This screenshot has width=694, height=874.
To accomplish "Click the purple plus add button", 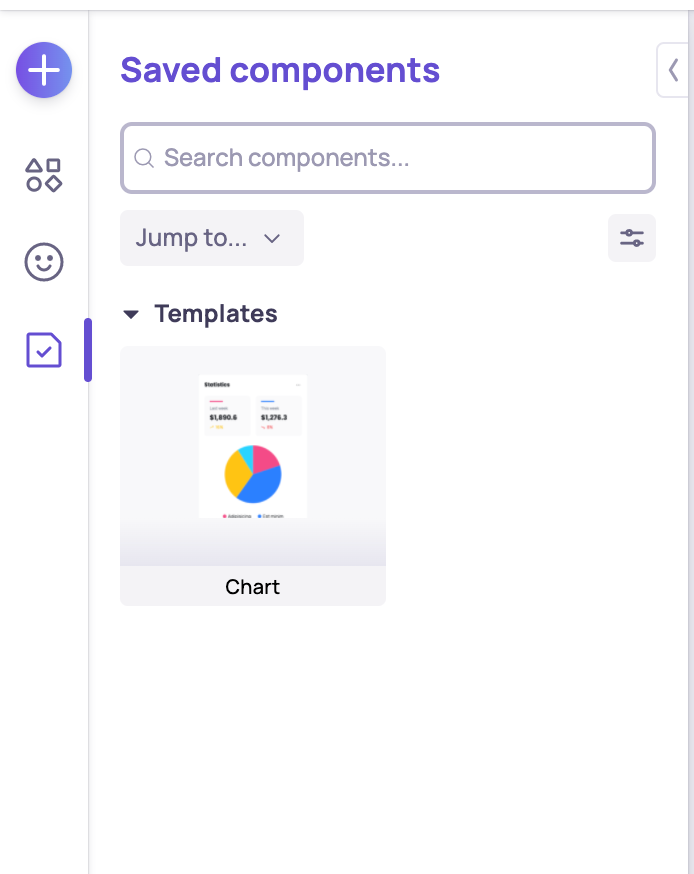I will click(x=43, y=70).
